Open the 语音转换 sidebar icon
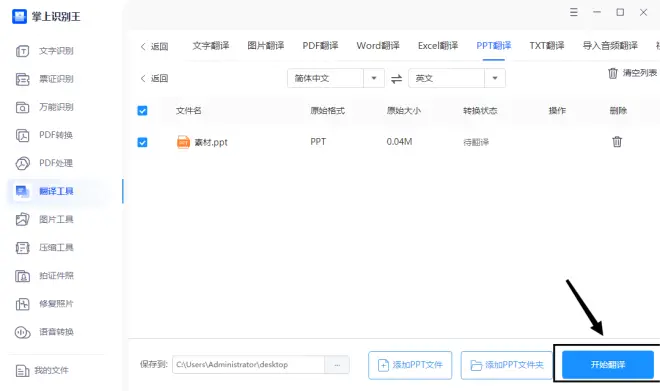Screen dimensions: 660x391 (x=22, y=332)
